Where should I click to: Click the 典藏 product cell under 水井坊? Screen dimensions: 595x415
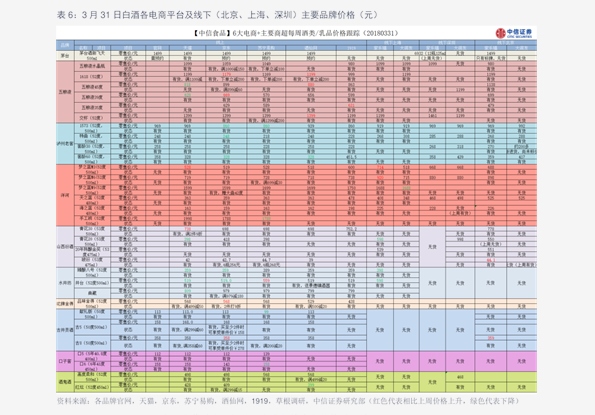[92, 293]
